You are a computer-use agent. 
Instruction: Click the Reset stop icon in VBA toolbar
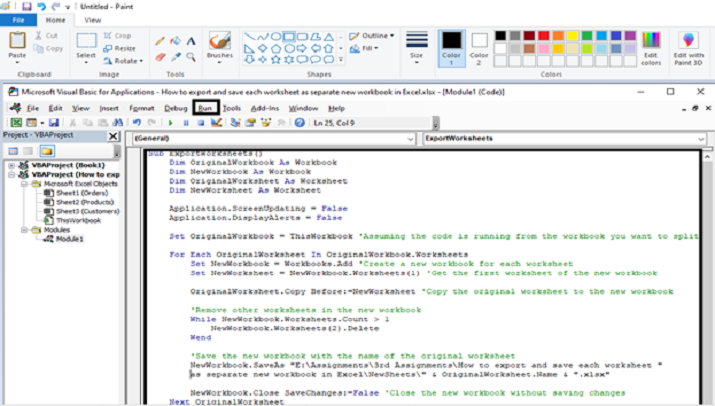click(201, 123)
